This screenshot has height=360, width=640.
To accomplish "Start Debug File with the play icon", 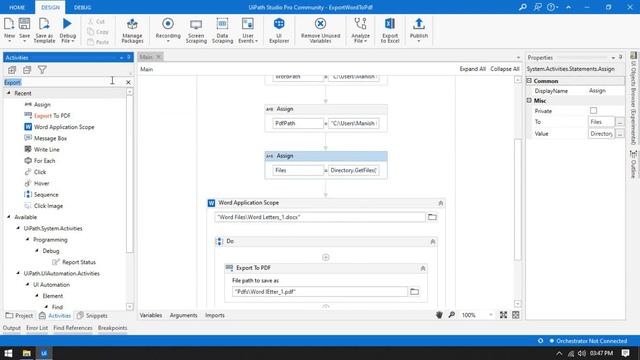I will [x=67, y=24].
